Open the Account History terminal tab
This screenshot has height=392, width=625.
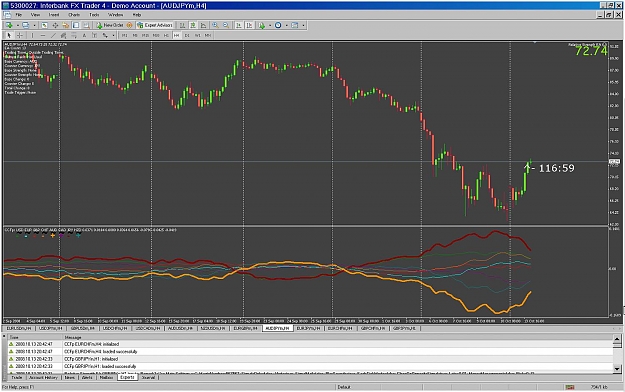click(x=43, y=377)
